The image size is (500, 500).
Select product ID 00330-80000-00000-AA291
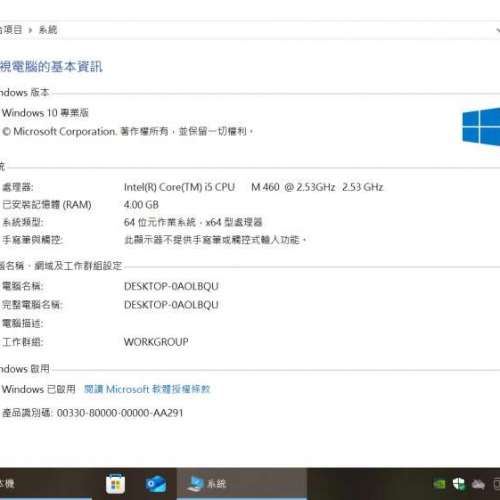pos(120,413)
